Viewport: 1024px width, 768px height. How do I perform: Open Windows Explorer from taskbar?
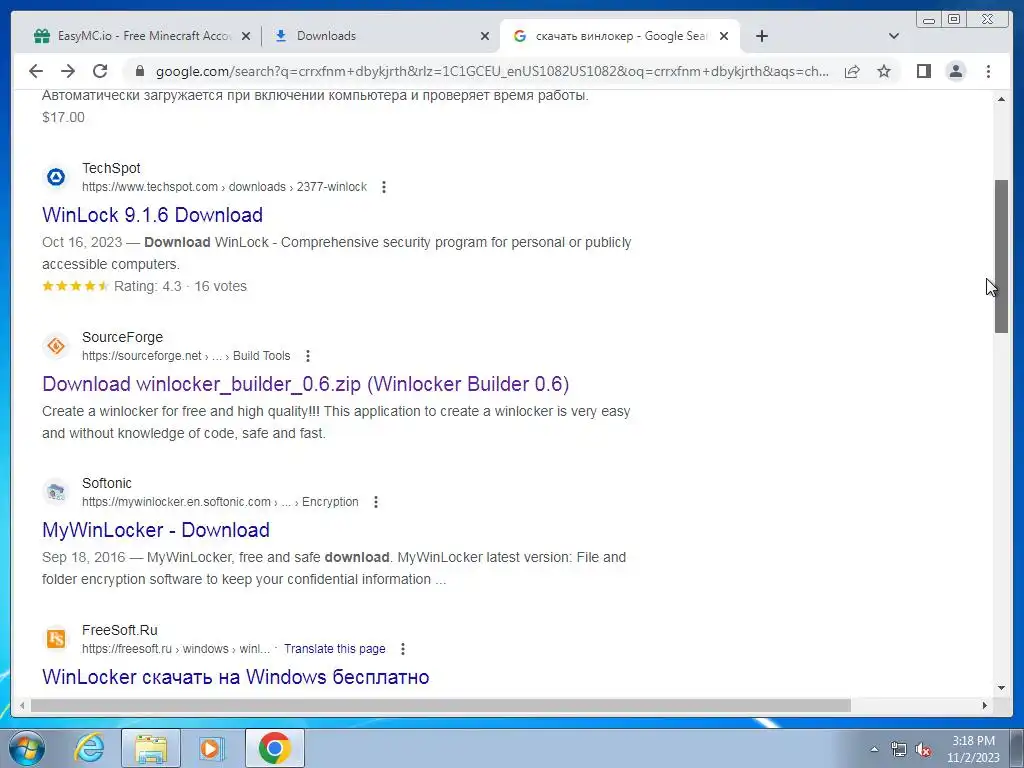coord(151,748)
